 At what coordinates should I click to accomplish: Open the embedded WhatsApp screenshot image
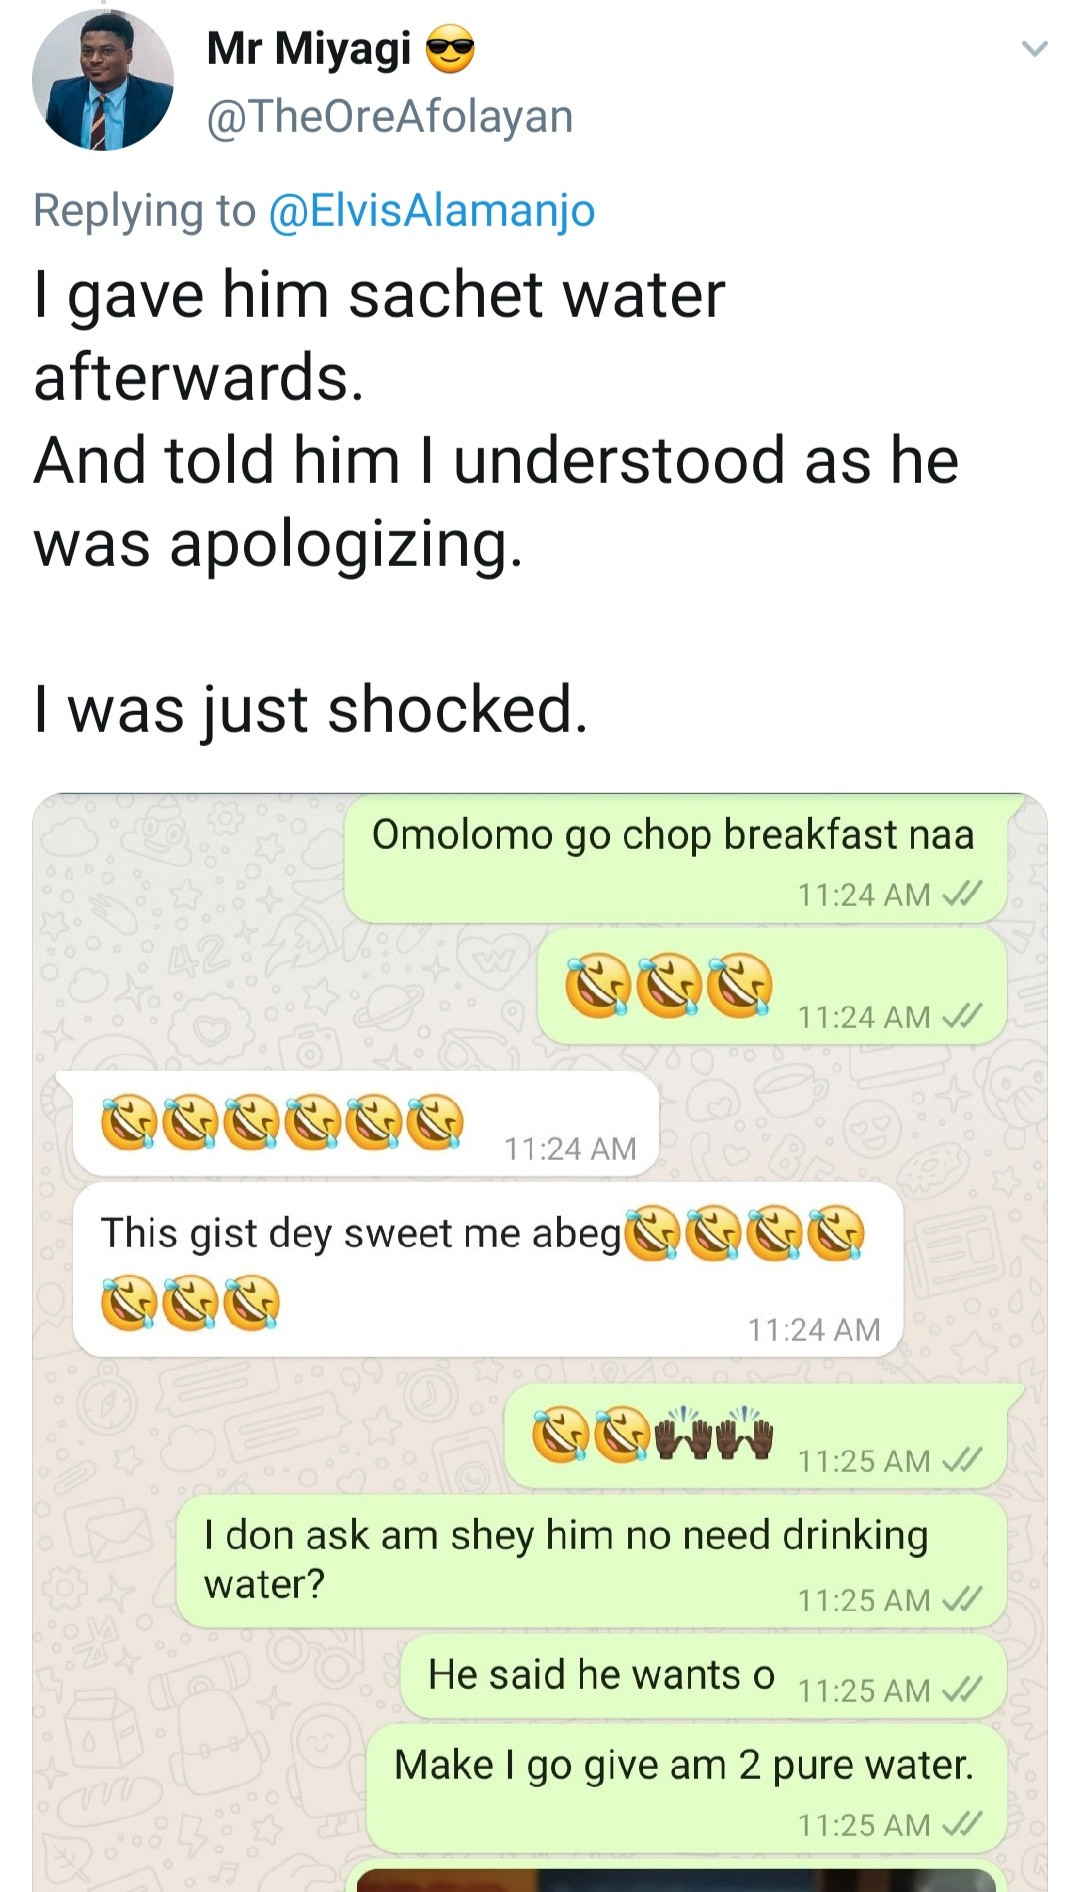540,1342
